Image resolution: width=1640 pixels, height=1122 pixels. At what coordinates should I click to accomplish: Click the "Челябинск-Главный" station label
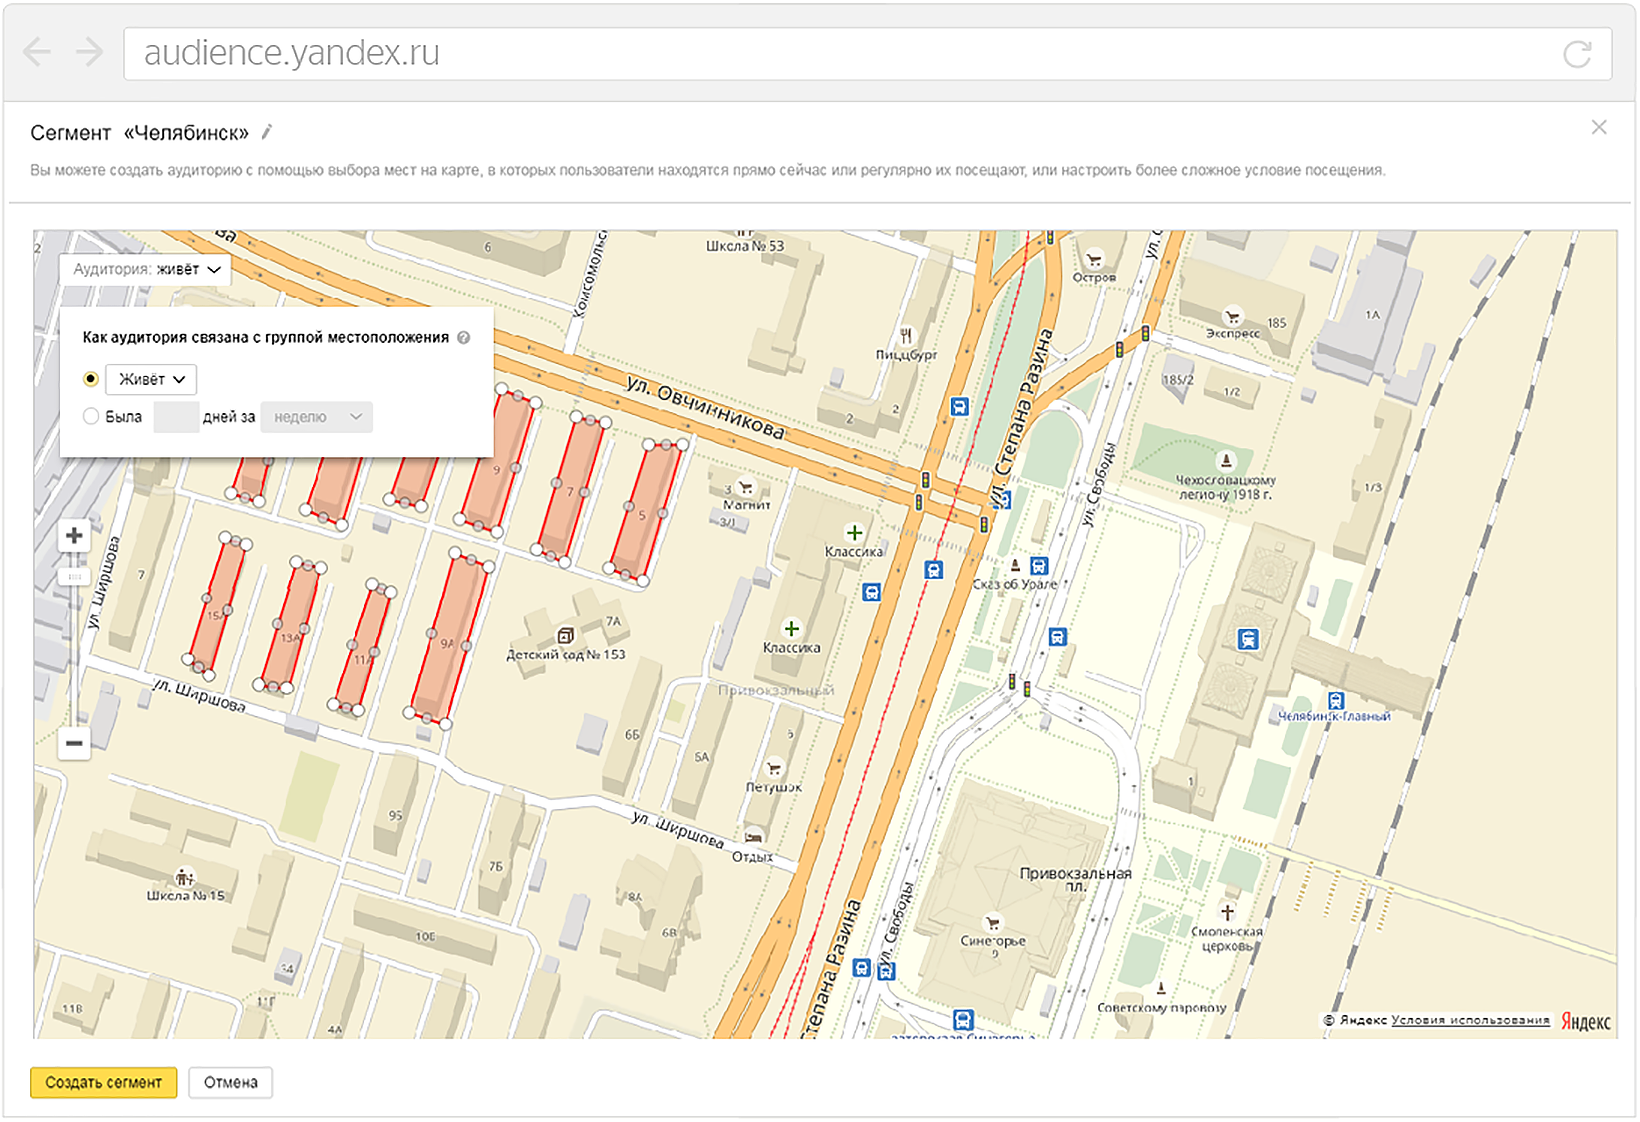point(1334,717)
